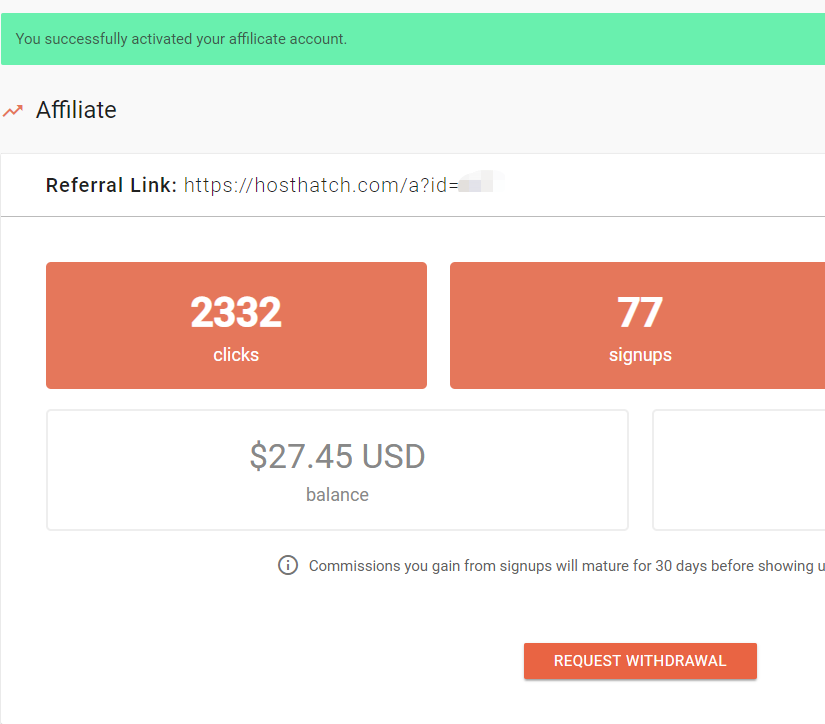Screen dimensions: 825x724
Task: Click the divider line below Referral Link
Action: [400, 216]
